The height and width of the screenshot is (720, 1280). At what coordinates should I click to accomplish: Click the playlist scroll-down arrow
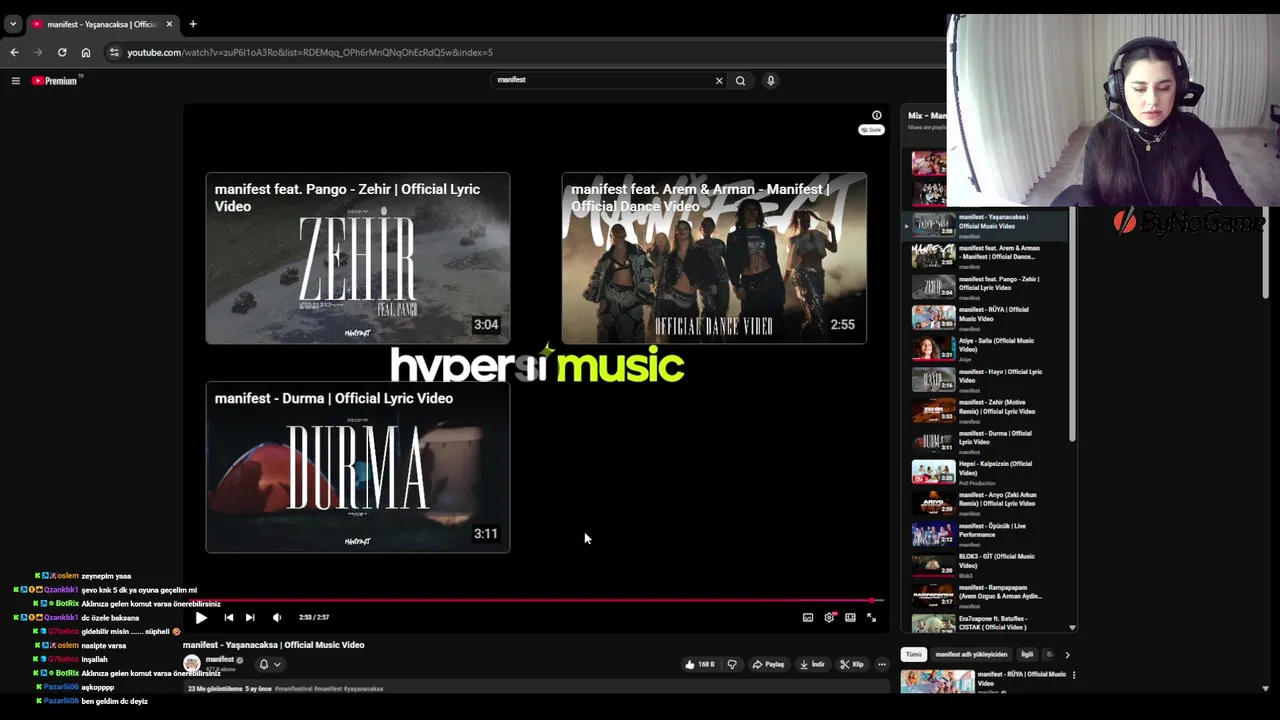tap(1072, 628)
